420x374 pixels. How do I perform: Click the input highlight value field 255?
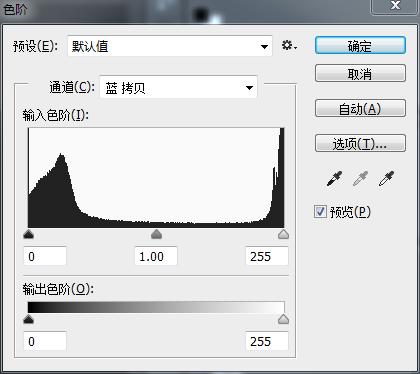point(267,256)
